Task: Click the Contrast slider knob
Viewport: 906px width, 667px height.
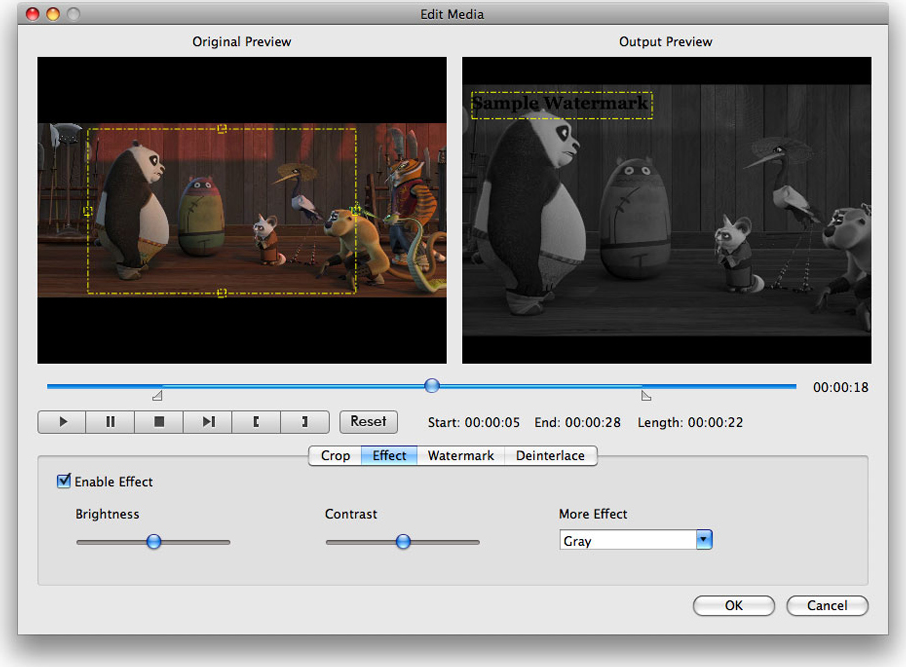Action: 403,542
